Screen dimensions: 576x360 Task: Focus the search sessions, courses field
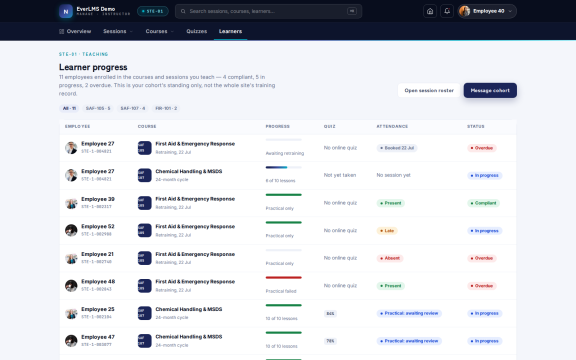click(x=268, y=11)
